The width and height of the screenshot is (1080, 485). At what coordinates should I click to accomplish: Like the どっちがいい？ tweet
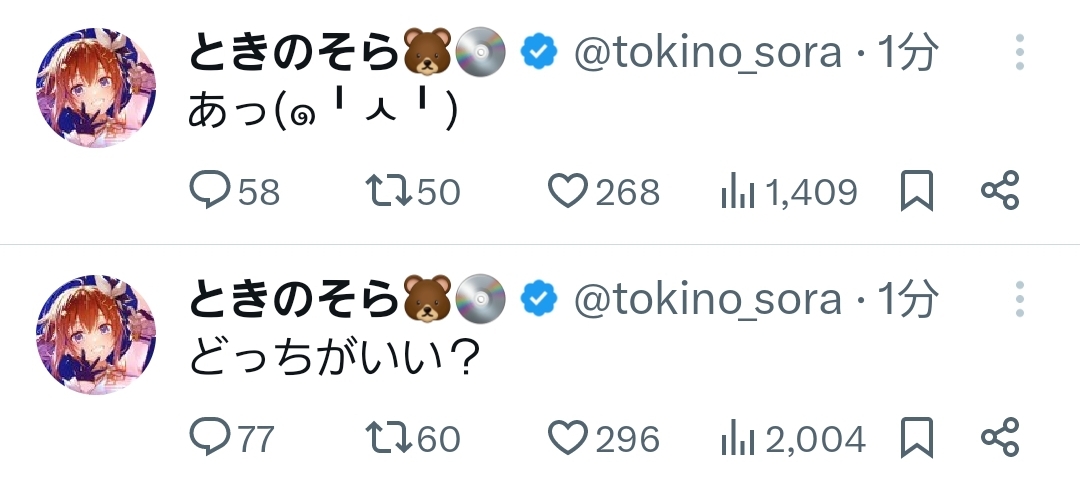pos(568,437)
